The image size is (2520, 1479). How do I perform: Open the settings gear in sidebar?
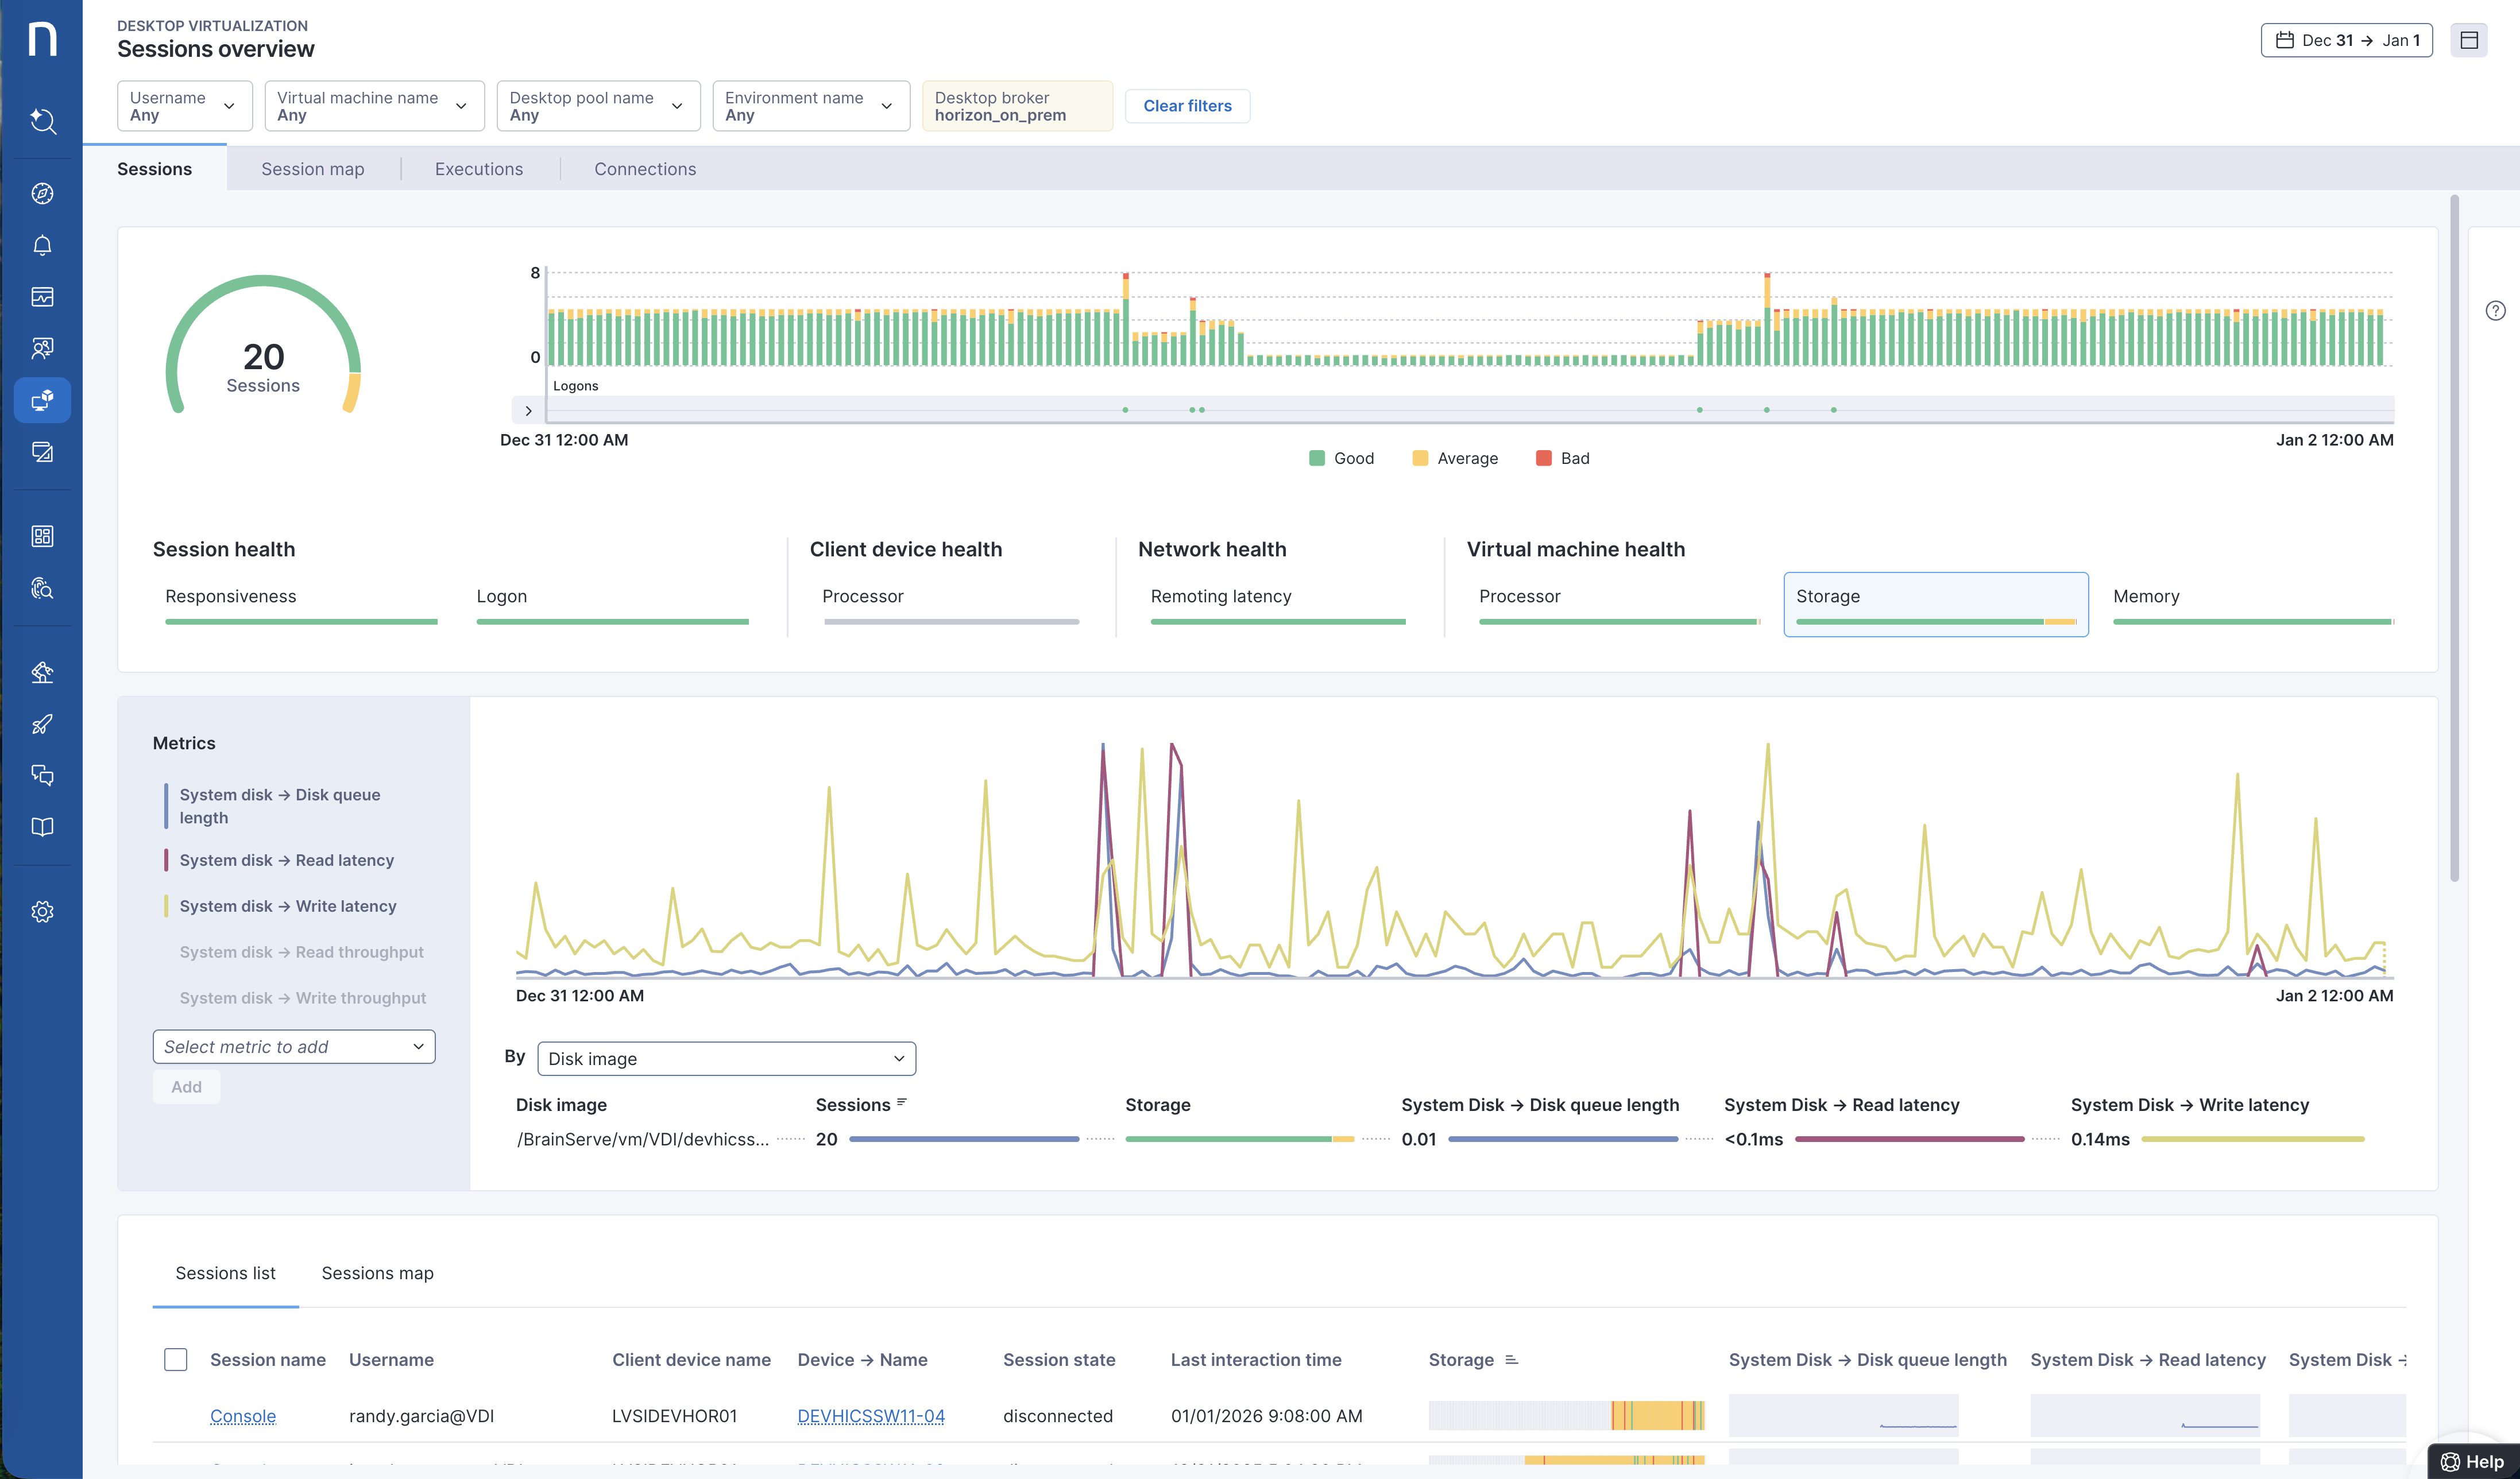42,911
